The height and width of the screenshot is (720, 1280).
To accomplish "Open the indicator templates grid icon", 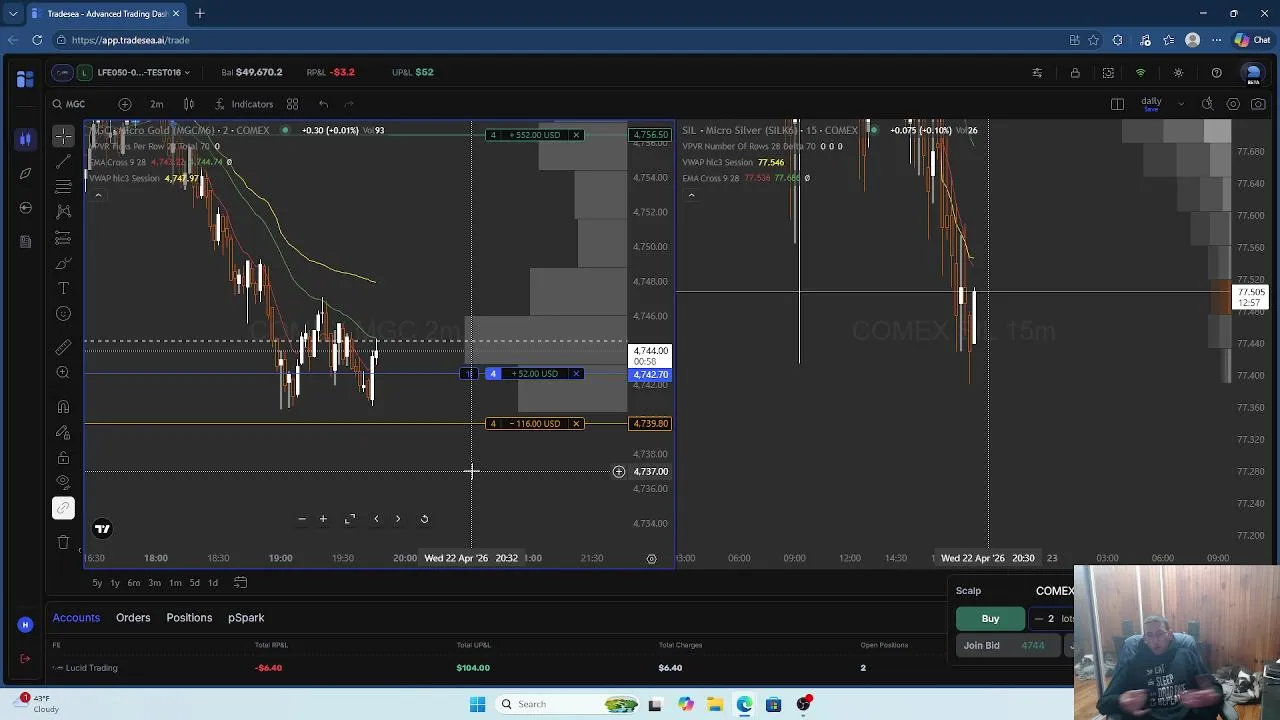I will tap(292, 104).
